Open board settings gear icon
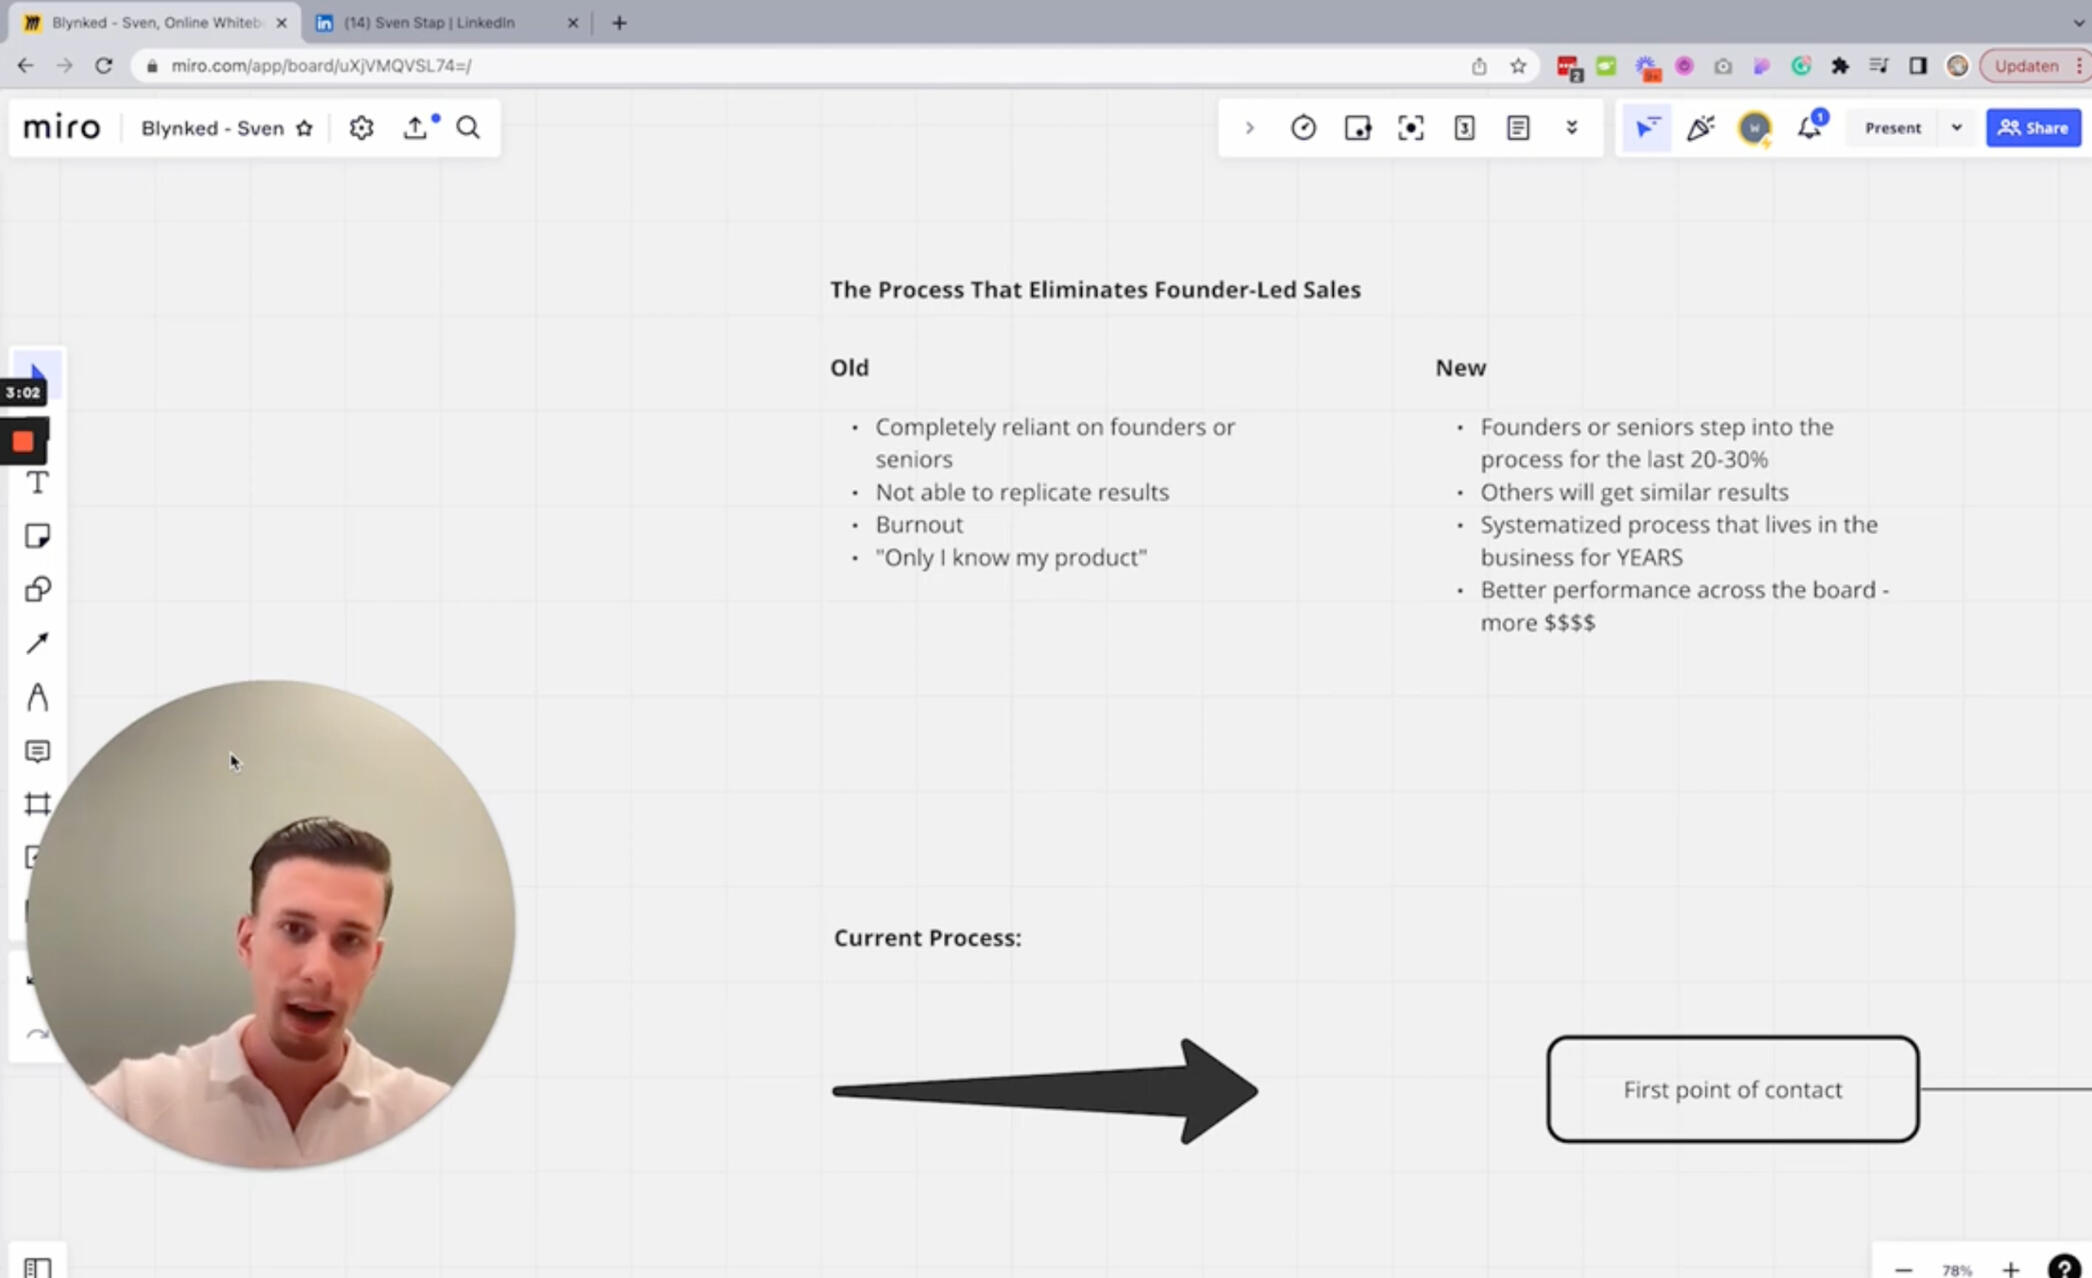2092x1278 pixels. (361, 128)
